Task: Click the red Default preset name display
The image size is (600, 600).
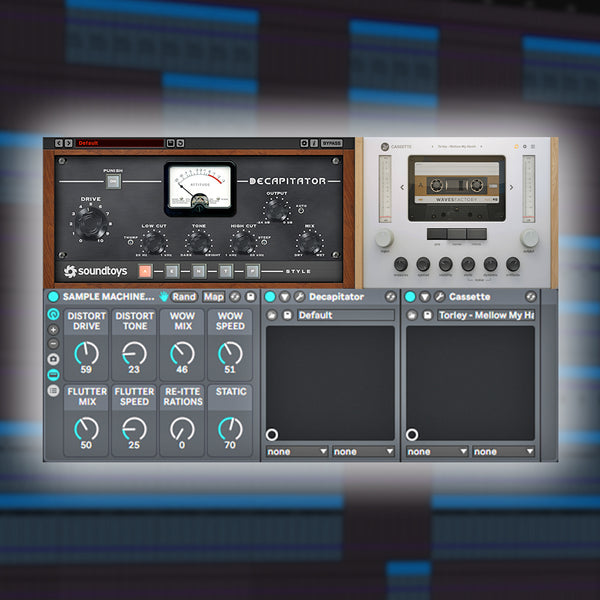Action: pyautogui.click(x=120, y=143)
